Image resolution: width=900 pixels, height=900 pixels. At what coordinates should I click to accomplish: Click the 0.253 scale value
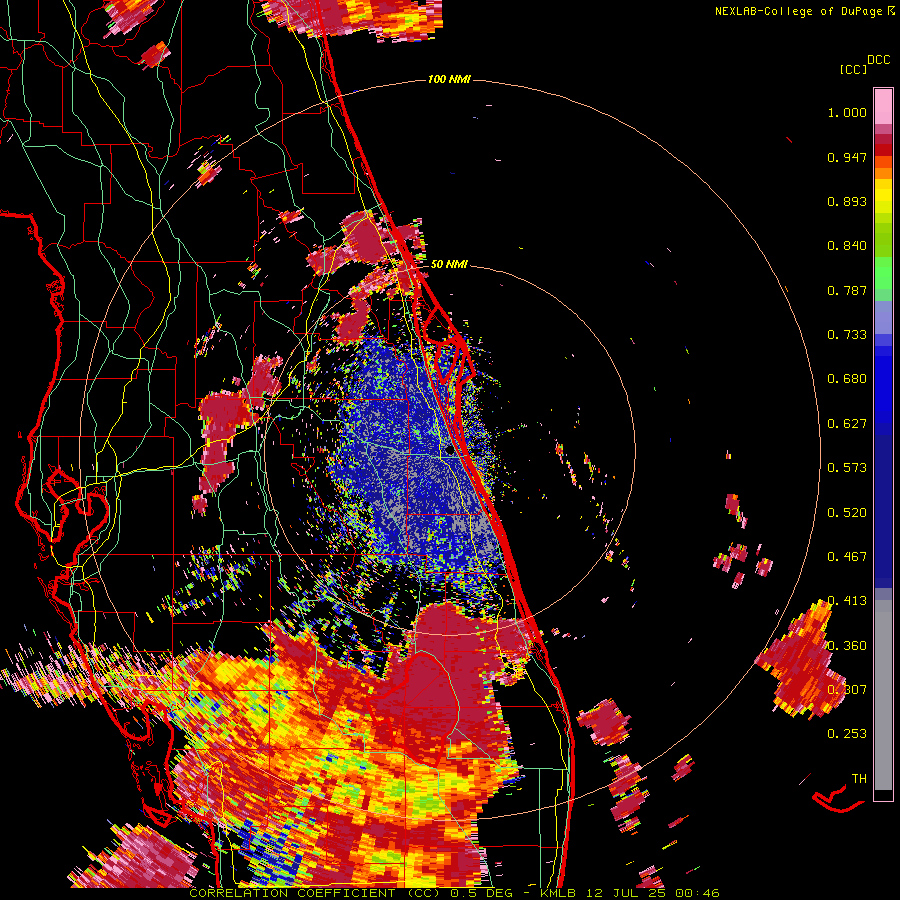(847, 734)
